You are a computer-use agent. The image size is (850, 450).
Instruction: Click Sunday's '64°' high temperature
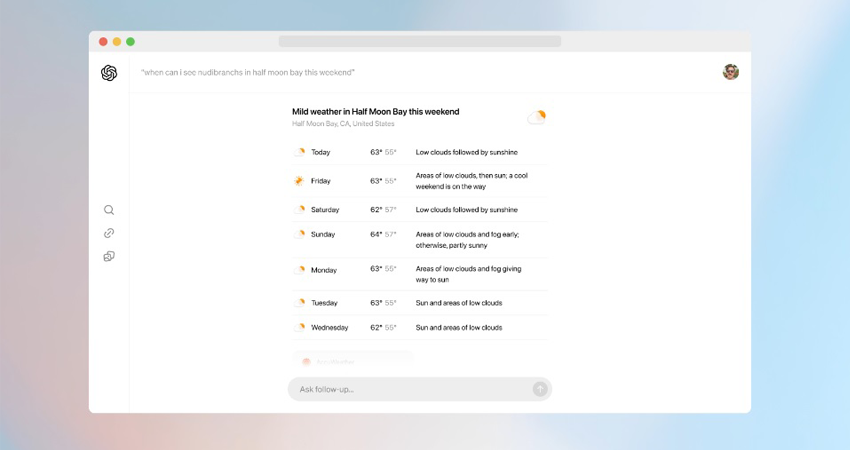pyautogui.click(x=376, y=234)
